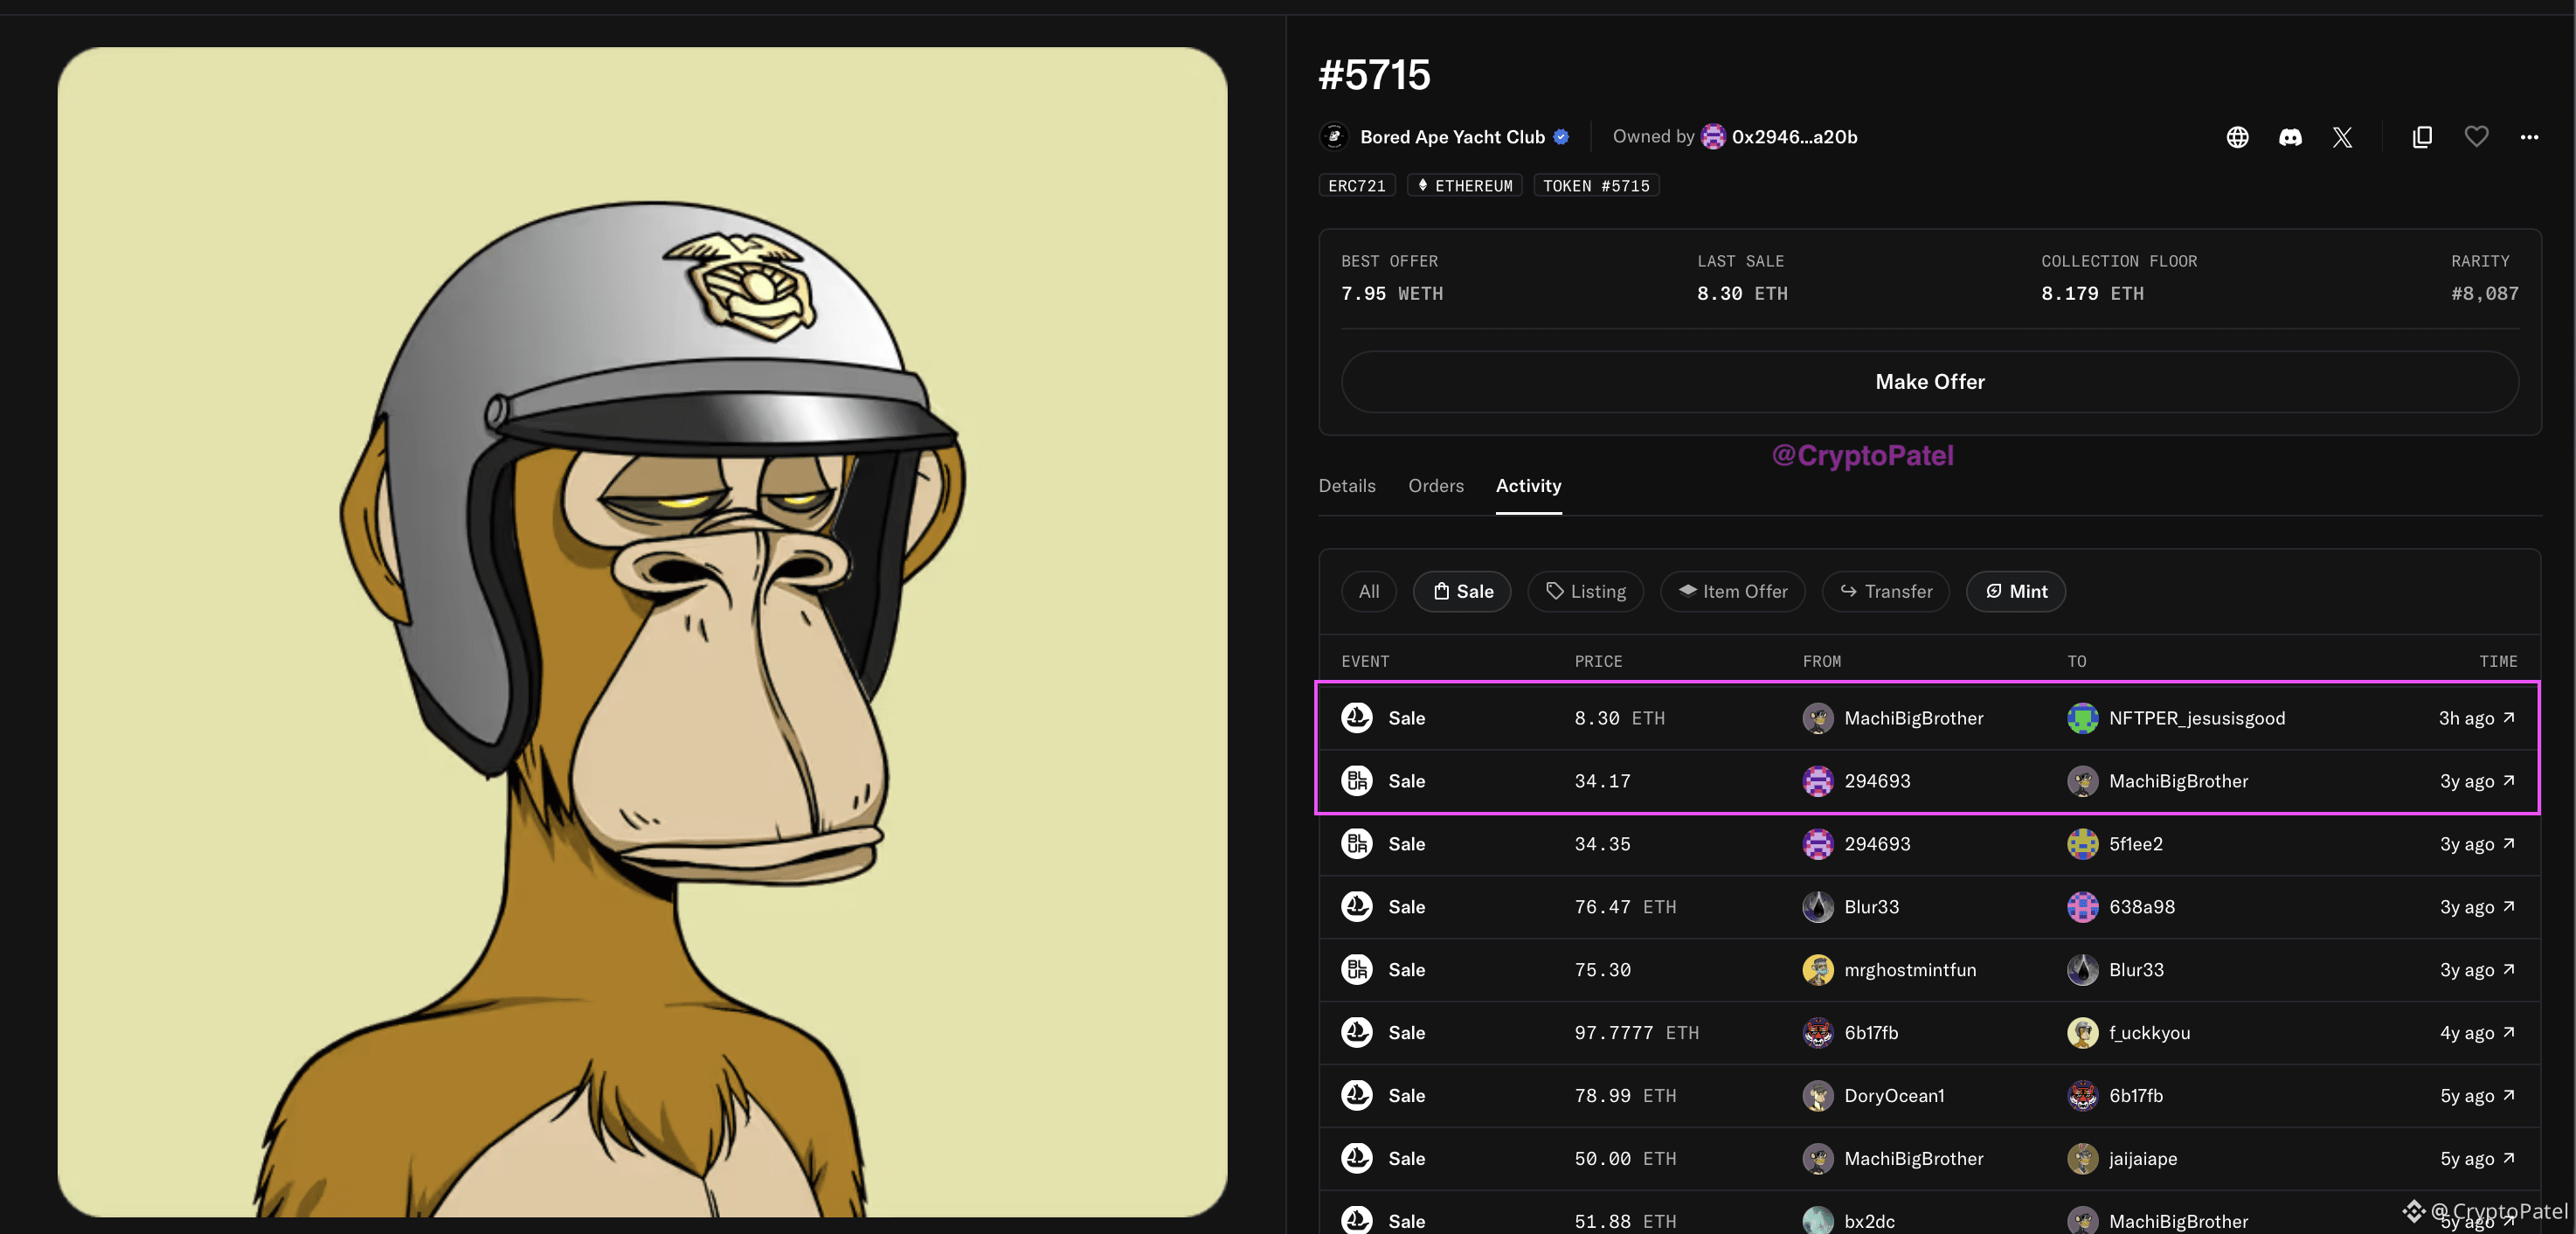Switch to the Orders tab

tap(1436, 486)
